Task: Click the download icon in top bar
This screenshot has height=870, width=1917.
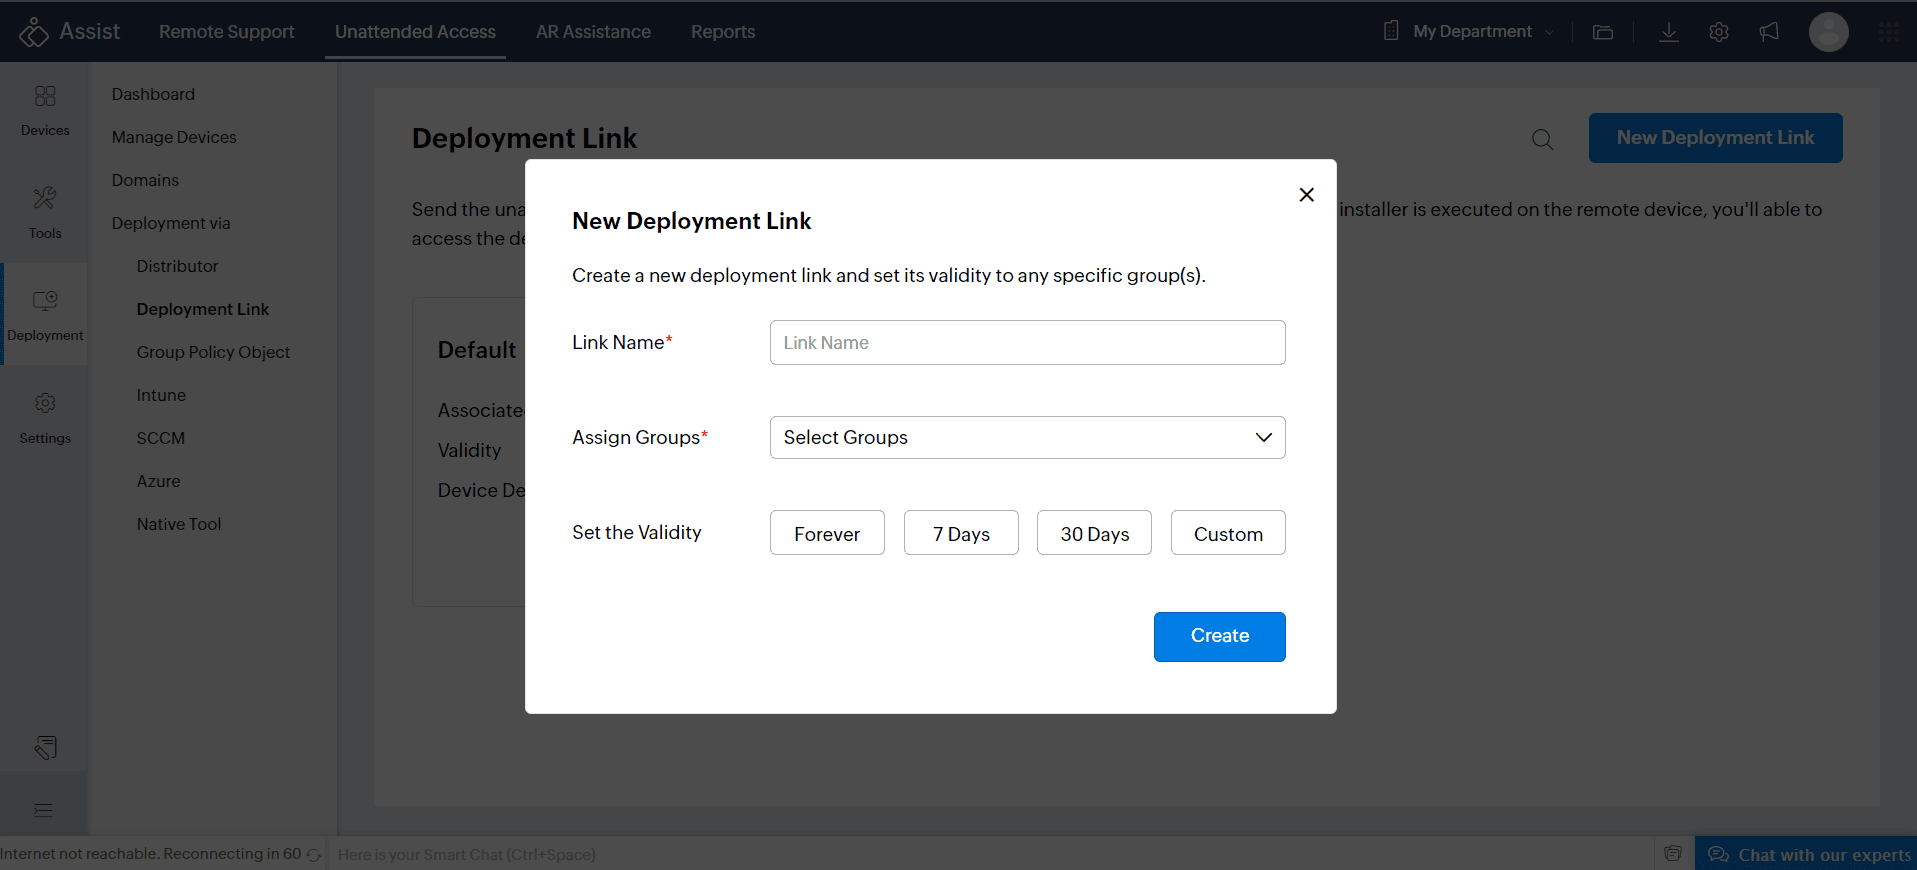Action: click(1668, 32)
